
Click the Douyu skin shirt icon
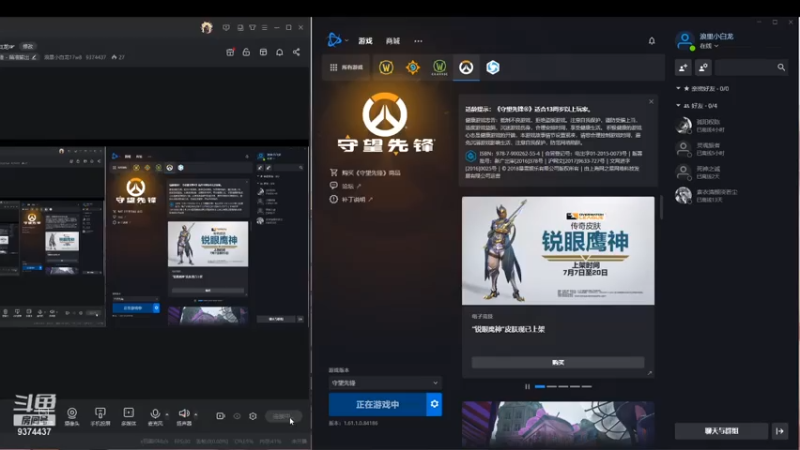click(x=253, y=28)
